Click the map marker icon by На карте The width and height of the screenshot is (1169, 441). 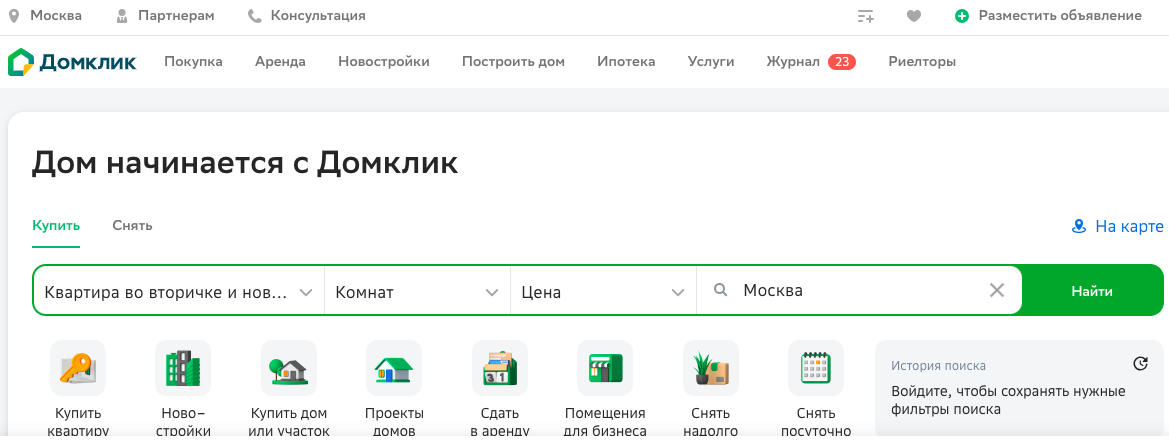[x=1078, y=226]
